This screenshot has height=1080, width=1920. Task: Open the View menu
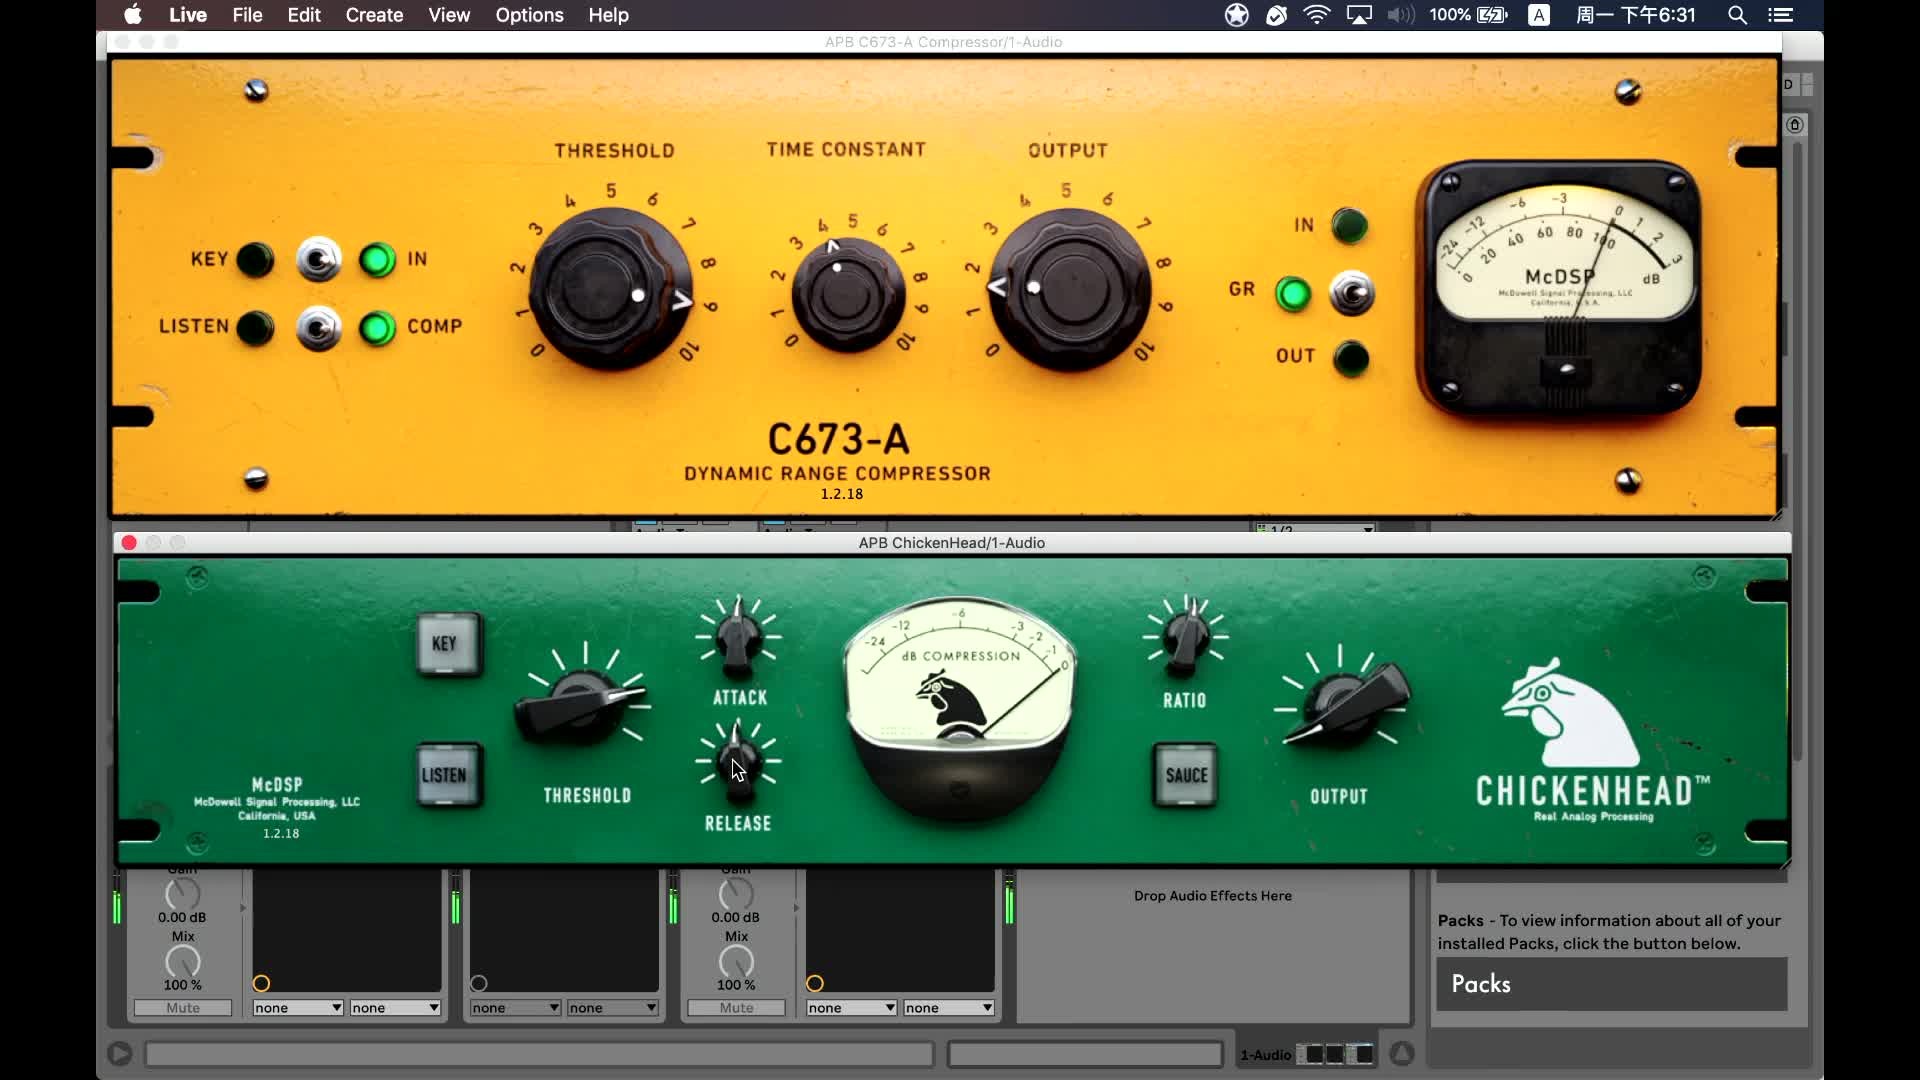click(449, 15)
